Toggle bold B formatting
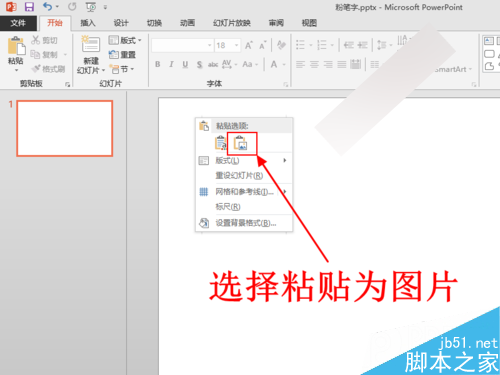 pyautogui.click(x=158, y=64)
